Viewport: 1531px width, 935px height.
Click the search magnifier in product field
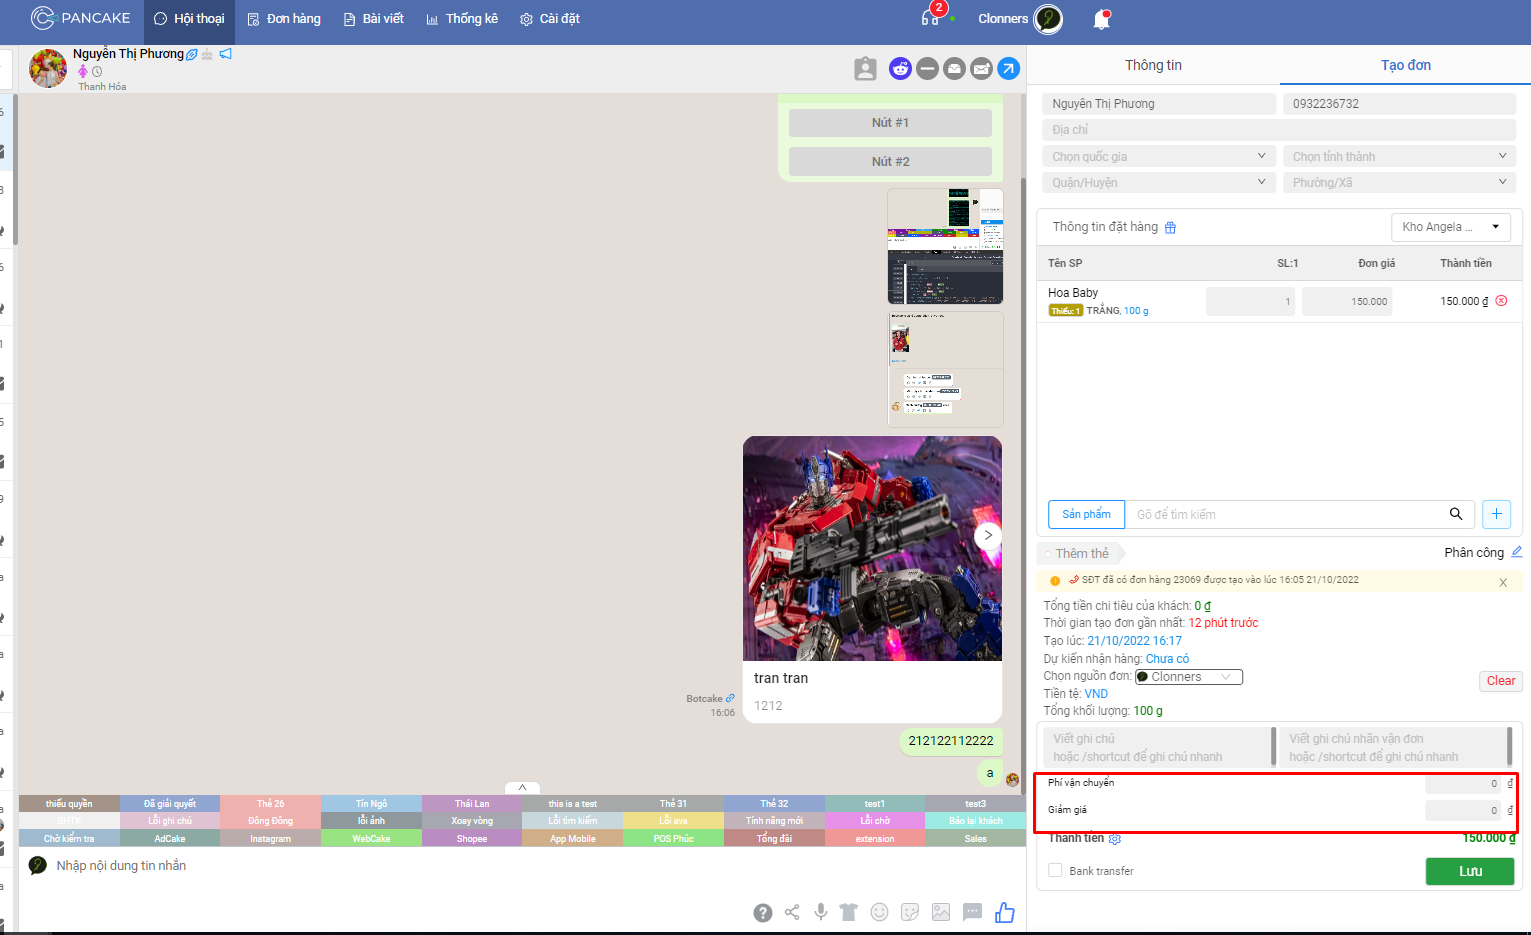tap(1456, 514)
